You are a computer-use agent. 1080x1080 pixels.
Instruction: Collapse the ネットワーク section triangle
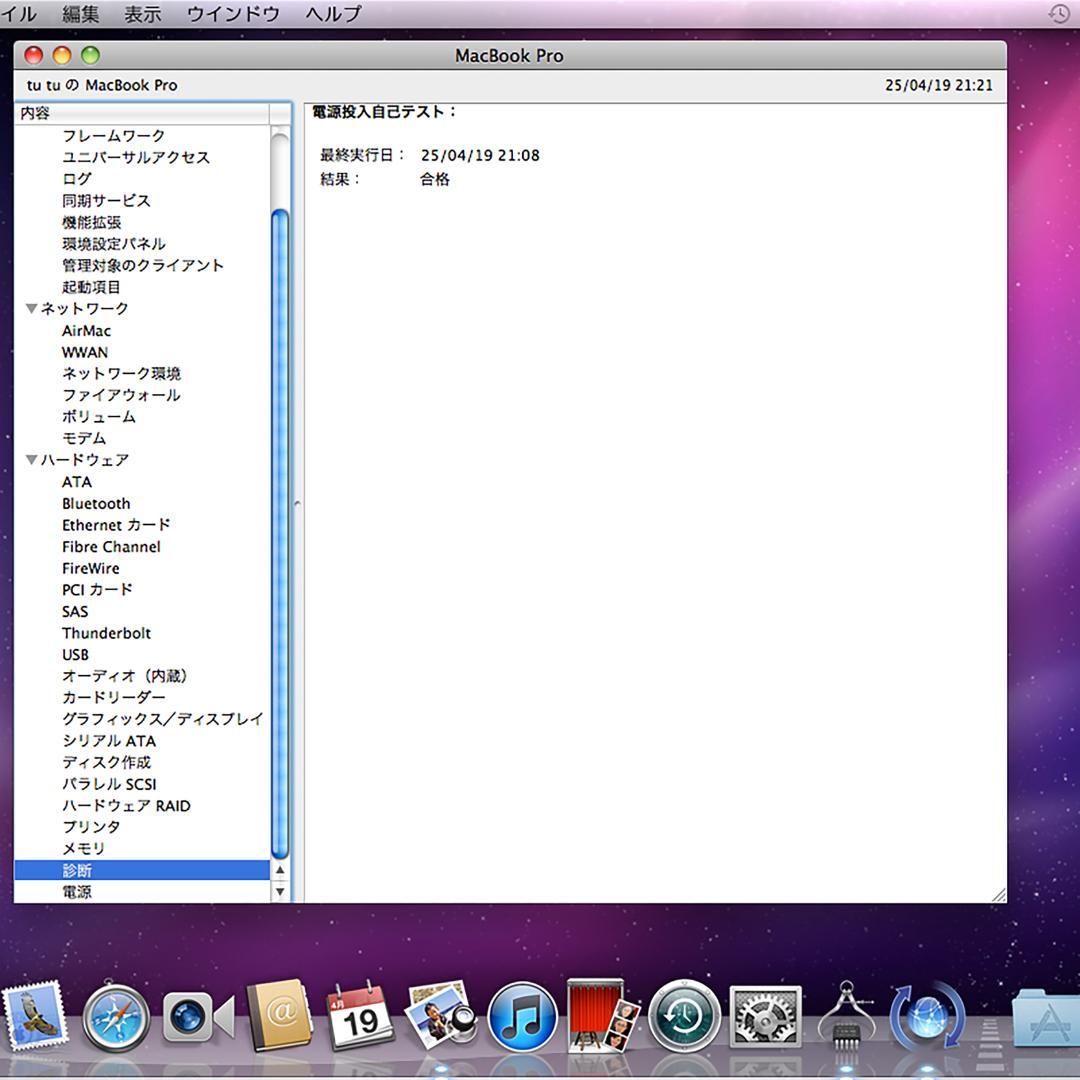pyautogui.click(x=31, y=308)
